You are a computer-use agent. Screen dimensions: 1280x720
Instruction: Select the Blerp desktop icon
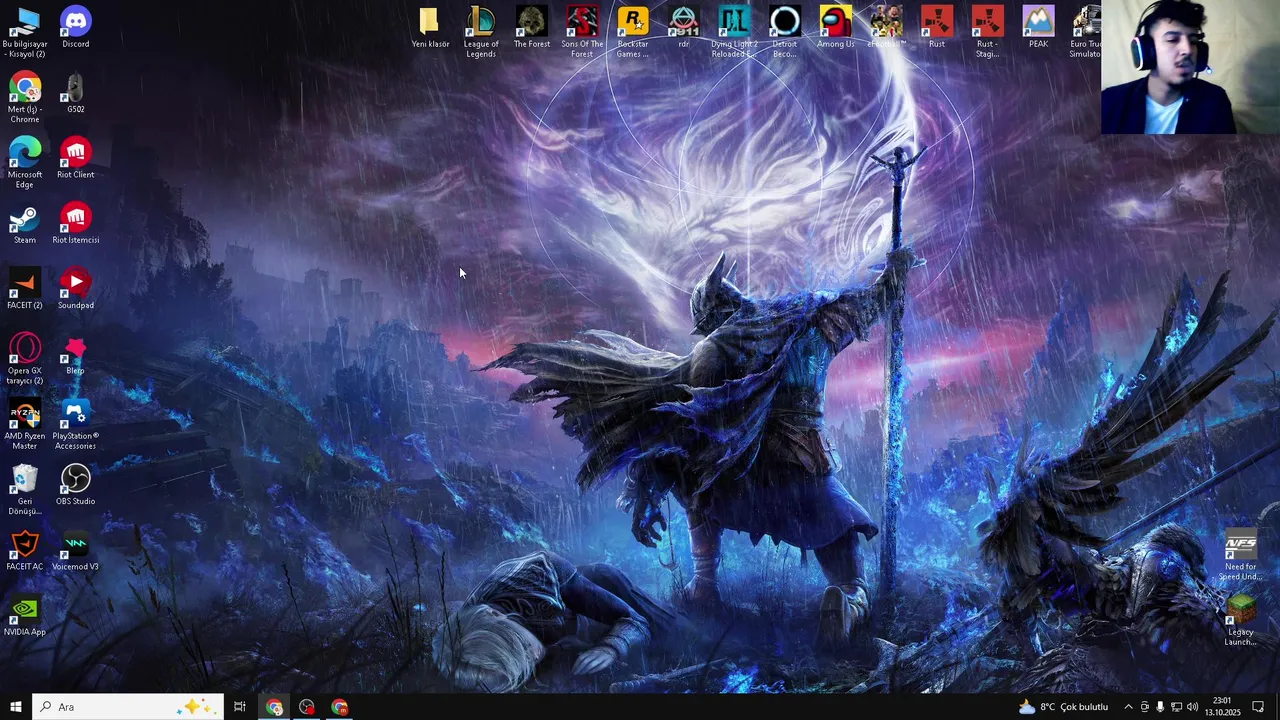(75, 354)
